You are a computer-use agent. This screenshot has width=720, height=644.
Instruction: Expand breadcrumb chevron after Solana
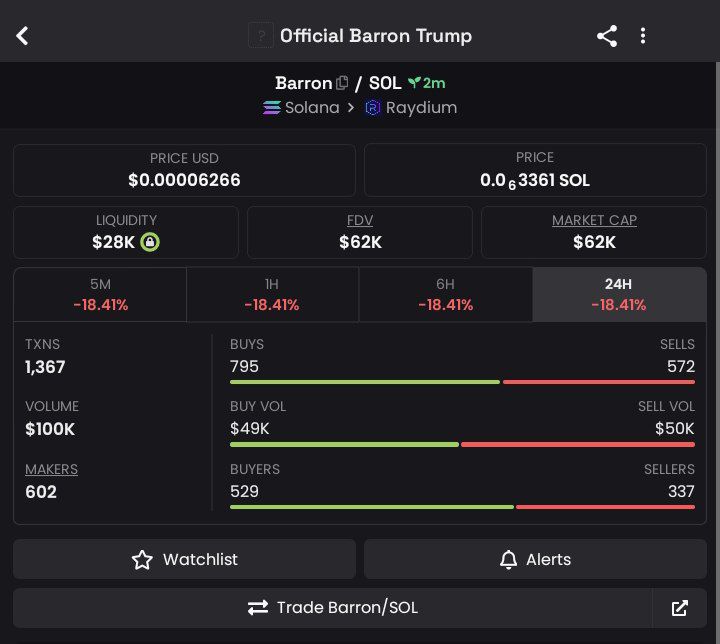tap(351, 108)
